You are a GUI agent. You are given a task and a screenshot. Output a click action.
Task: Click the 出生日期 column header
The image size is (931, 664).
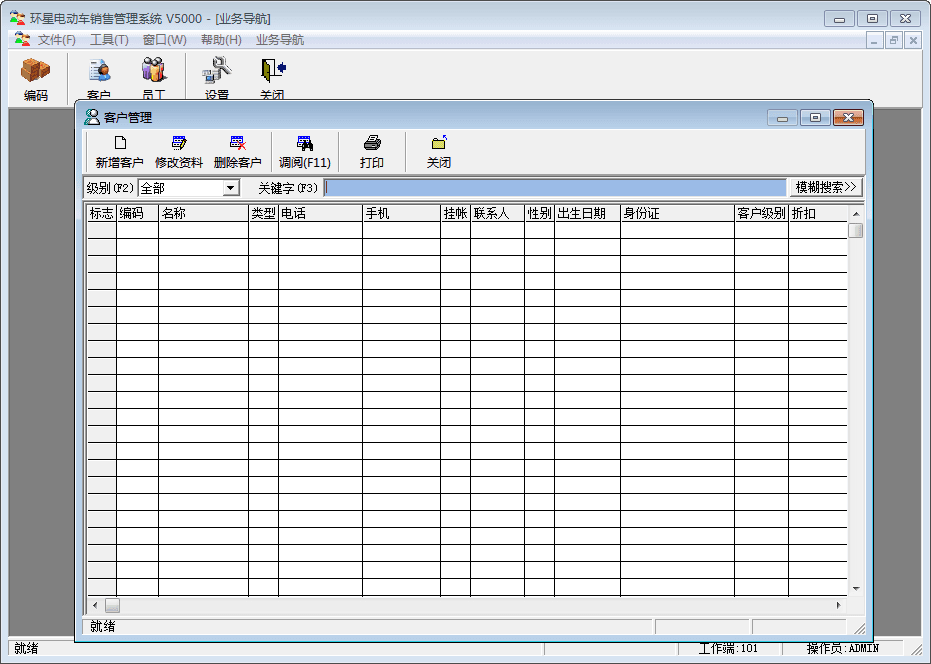587,213
